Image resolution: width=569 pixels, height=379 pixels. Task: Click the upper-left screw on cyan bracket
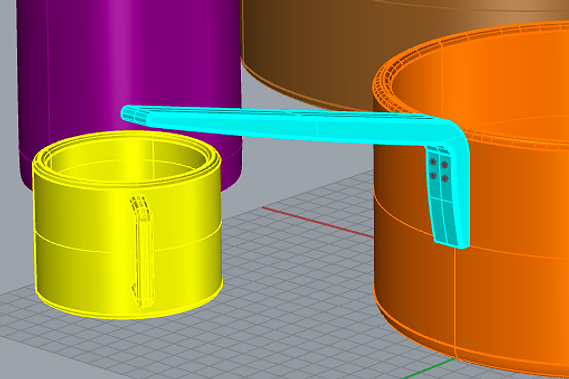[x=433, y=162]
